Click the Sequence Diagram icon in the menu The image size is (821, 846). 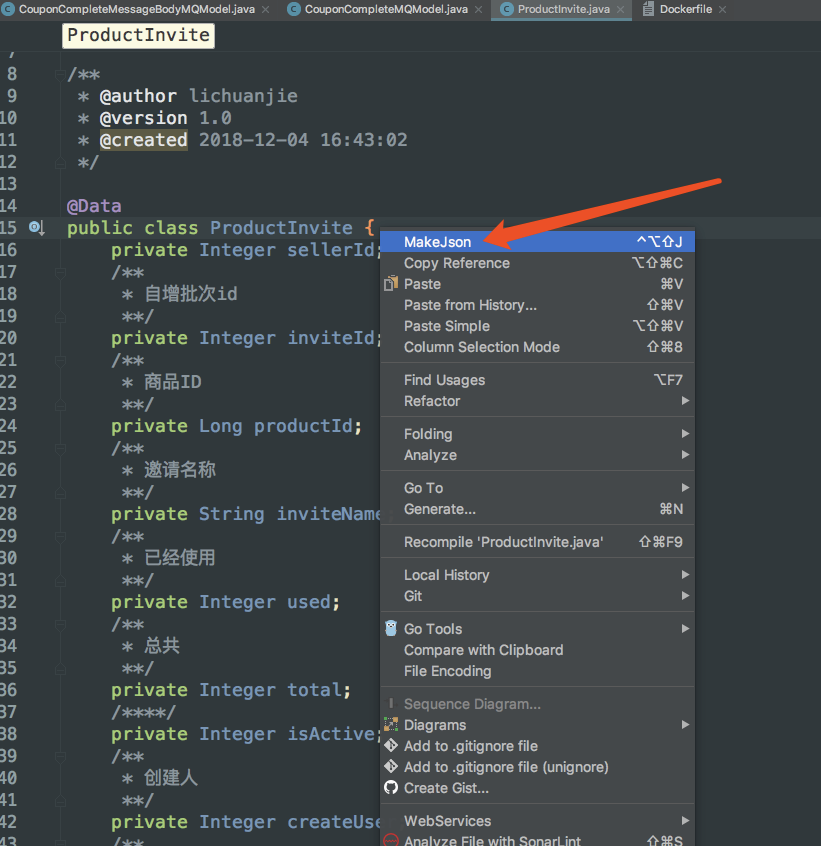[390, 703]
